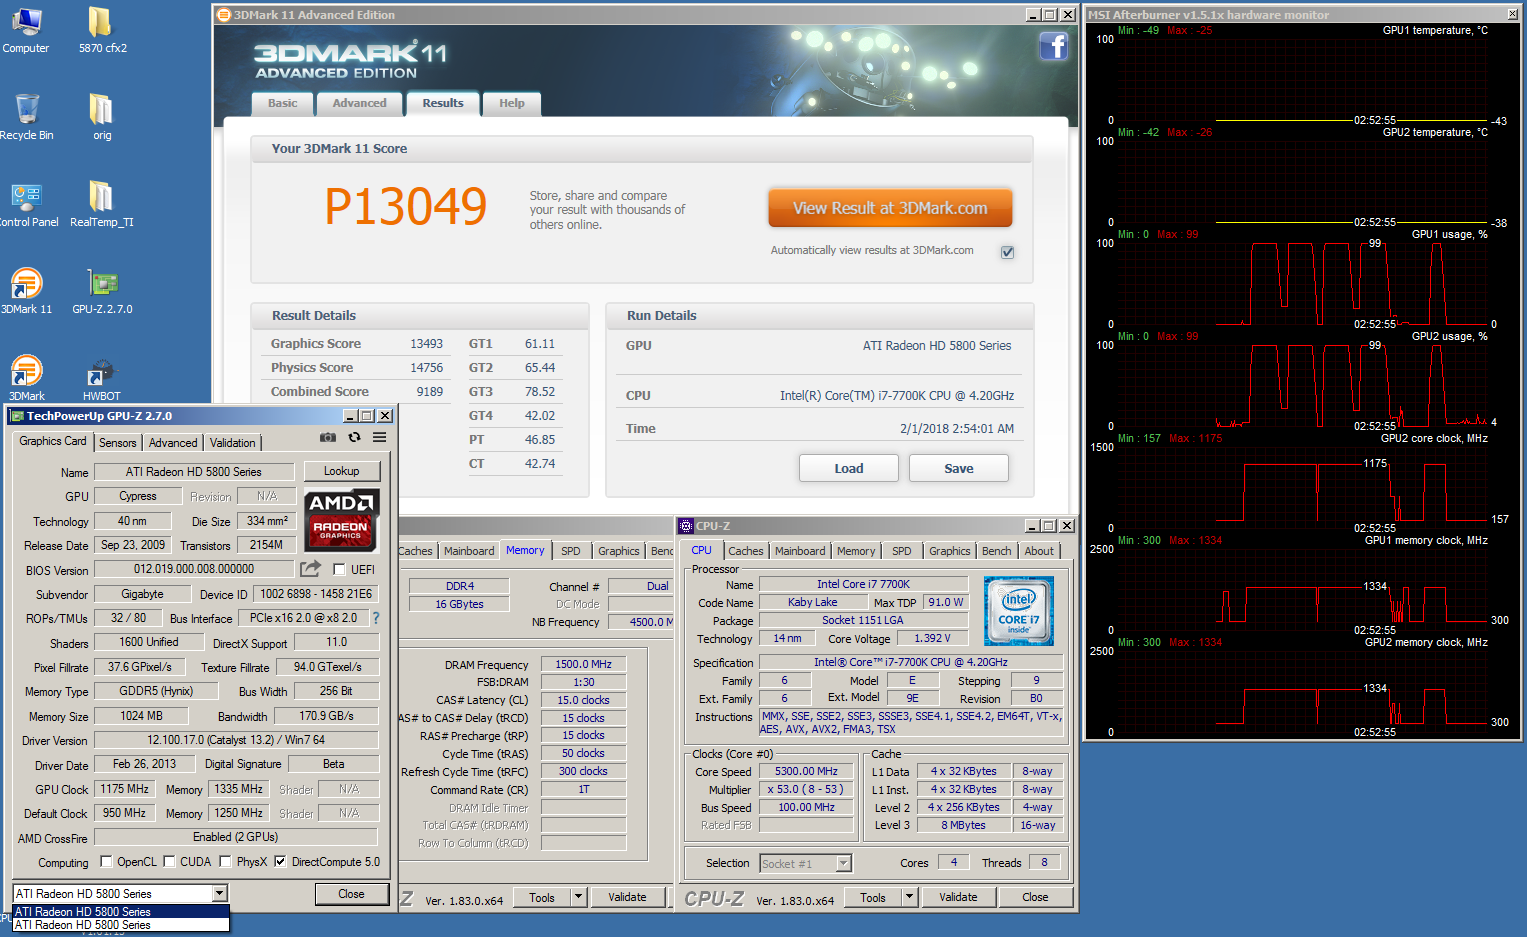The height and width of the screenshot is (937, 1527).
Task: Open the GPU-Z hamburger menu icon
Action: click(380, 438)
